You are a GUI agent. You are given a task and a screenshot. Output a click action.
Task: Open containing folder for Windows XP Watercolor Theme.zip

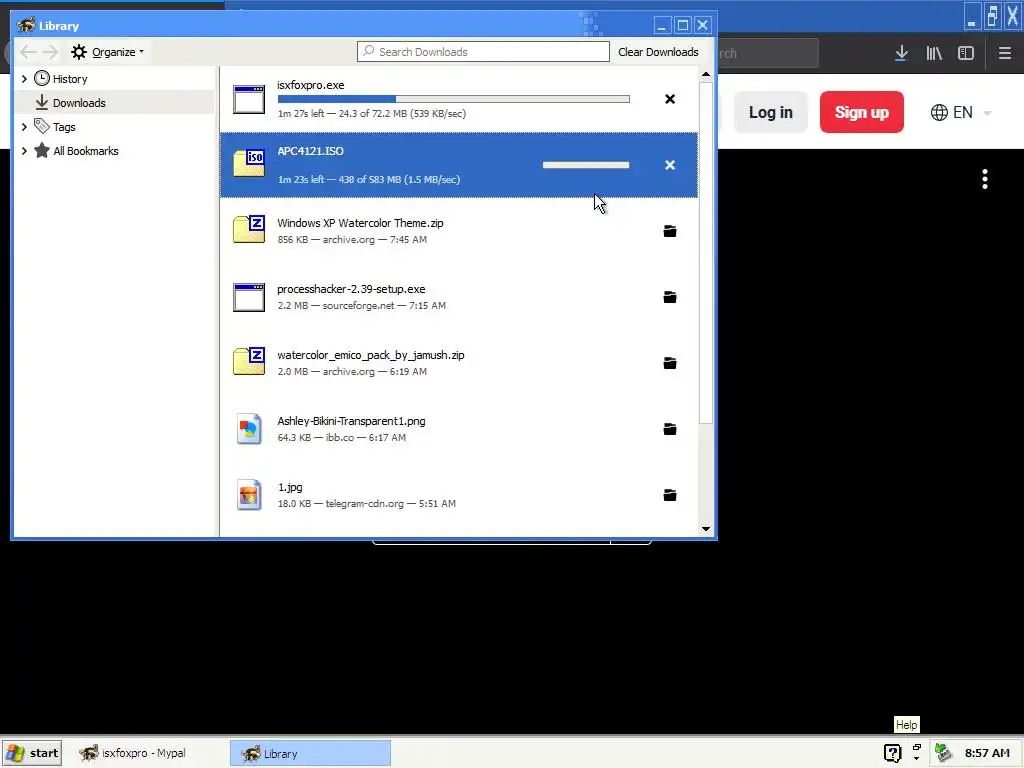[669, 231]
